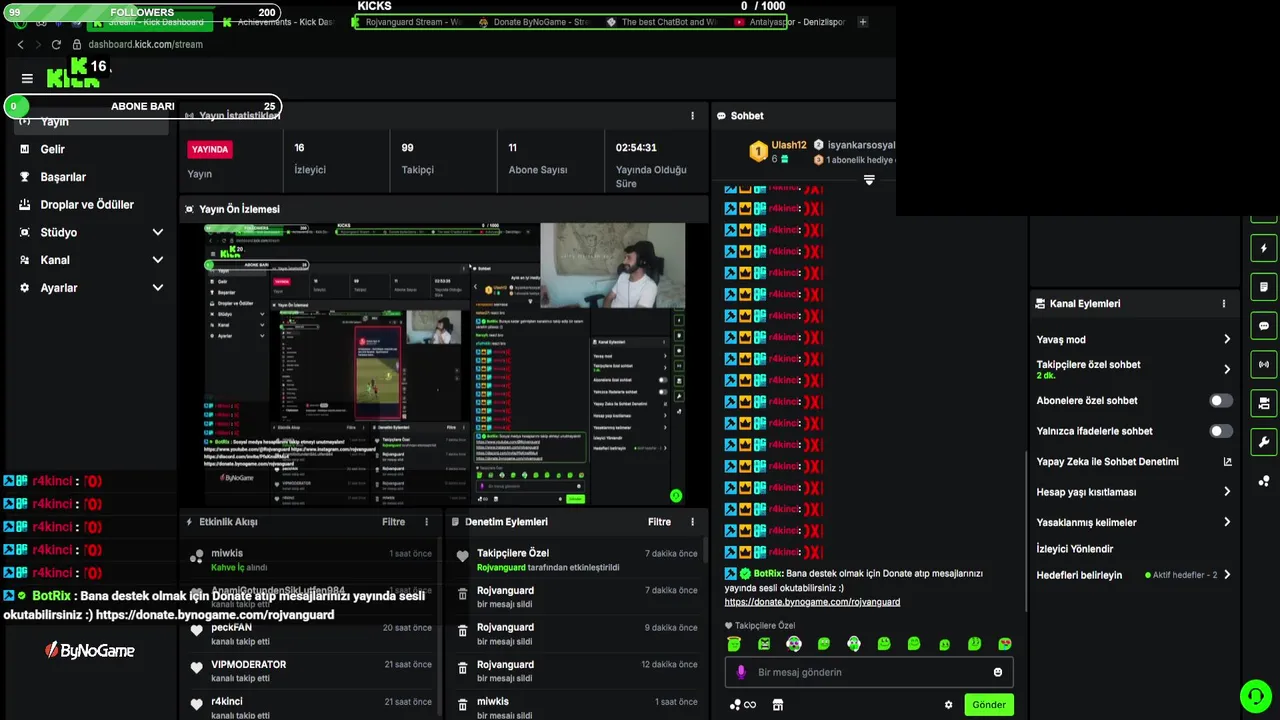
Task: Open chat settings gear icon
Action: tap(948, 705)
